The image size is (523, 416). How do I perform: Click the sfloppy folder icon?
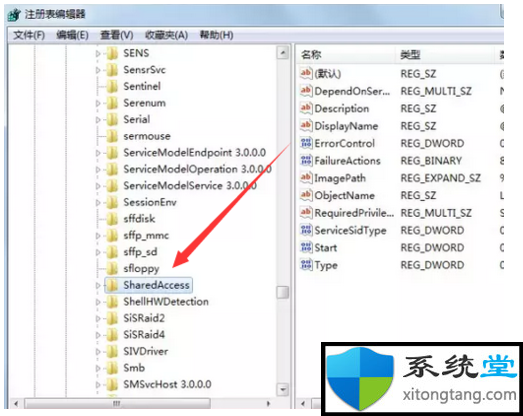click(112, 268)
